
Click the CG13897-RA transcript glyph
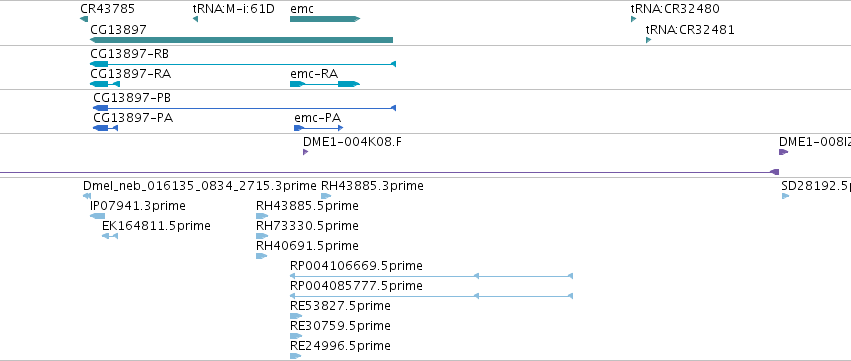pos(105,84)
